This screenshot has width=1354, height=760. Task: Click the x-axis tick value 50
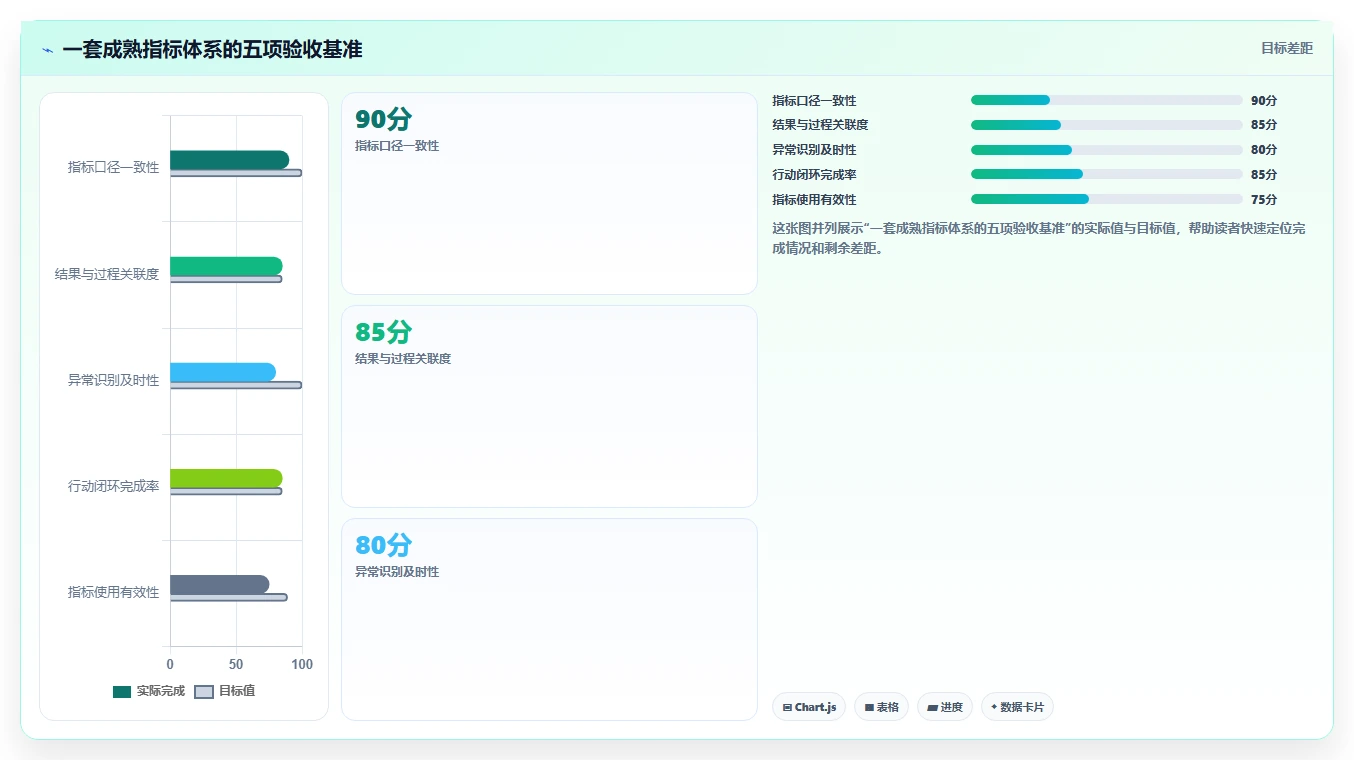236,664
